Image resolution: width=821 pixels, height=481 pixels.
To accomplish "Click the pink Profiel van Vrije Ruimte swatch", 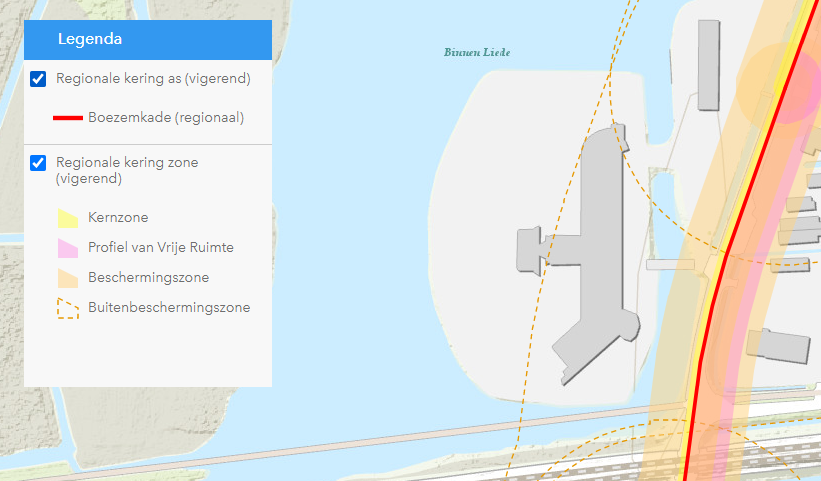I will (68, 248).
